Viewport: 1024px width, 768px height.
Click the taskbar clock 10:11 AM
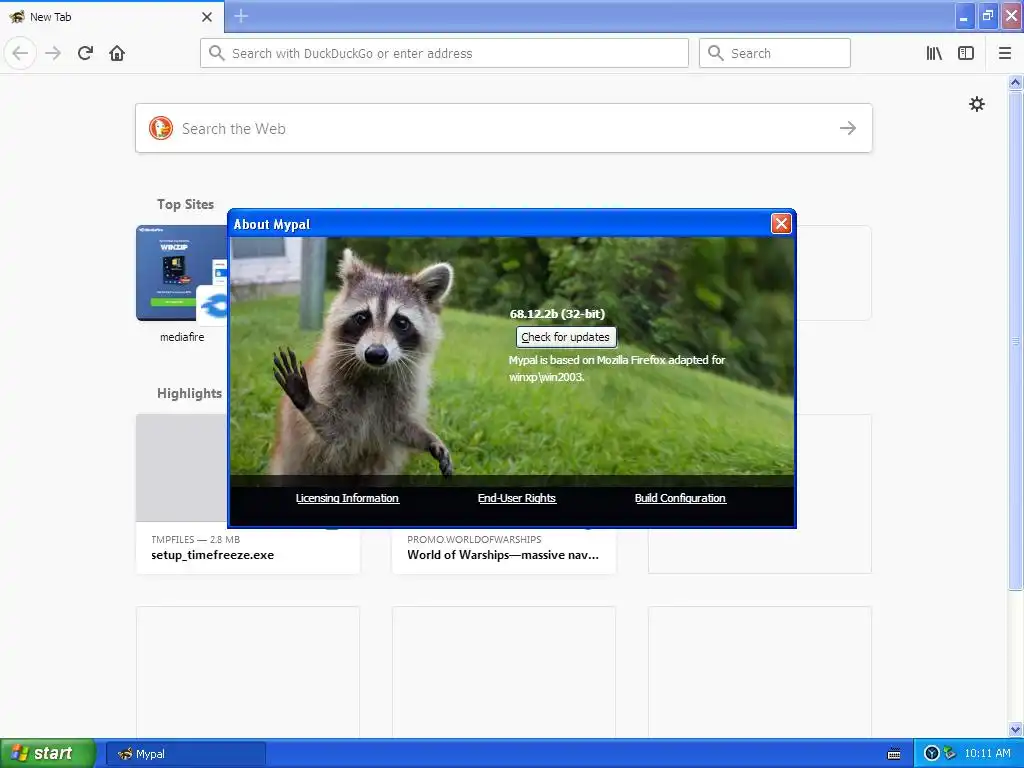click(x=987, y=754)
